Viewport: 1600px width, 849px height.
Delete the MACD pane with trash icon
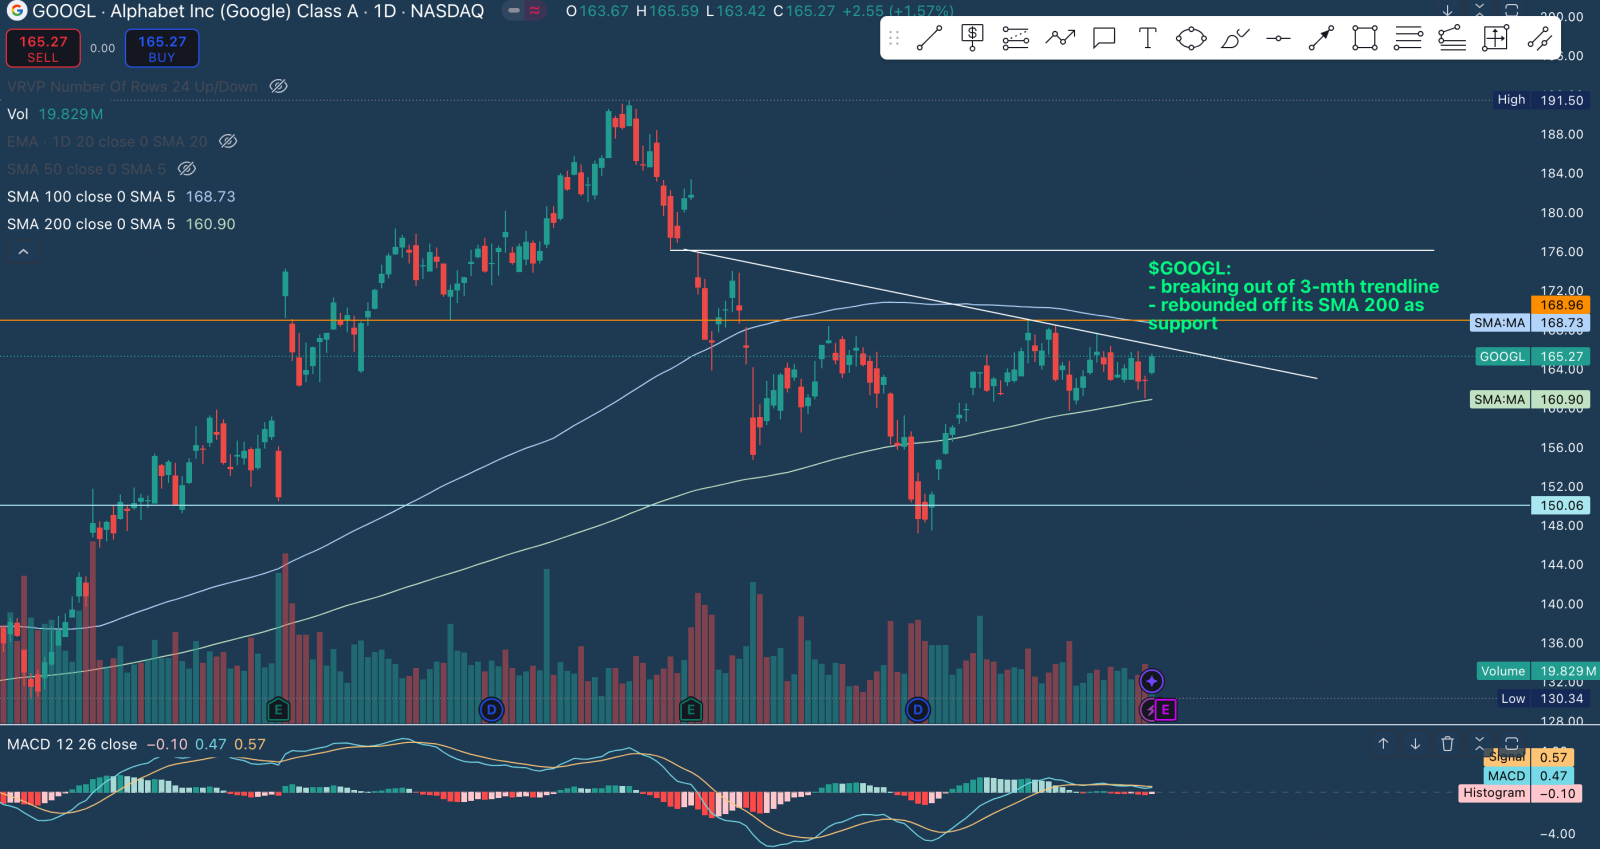click(x=1447, y=744)
